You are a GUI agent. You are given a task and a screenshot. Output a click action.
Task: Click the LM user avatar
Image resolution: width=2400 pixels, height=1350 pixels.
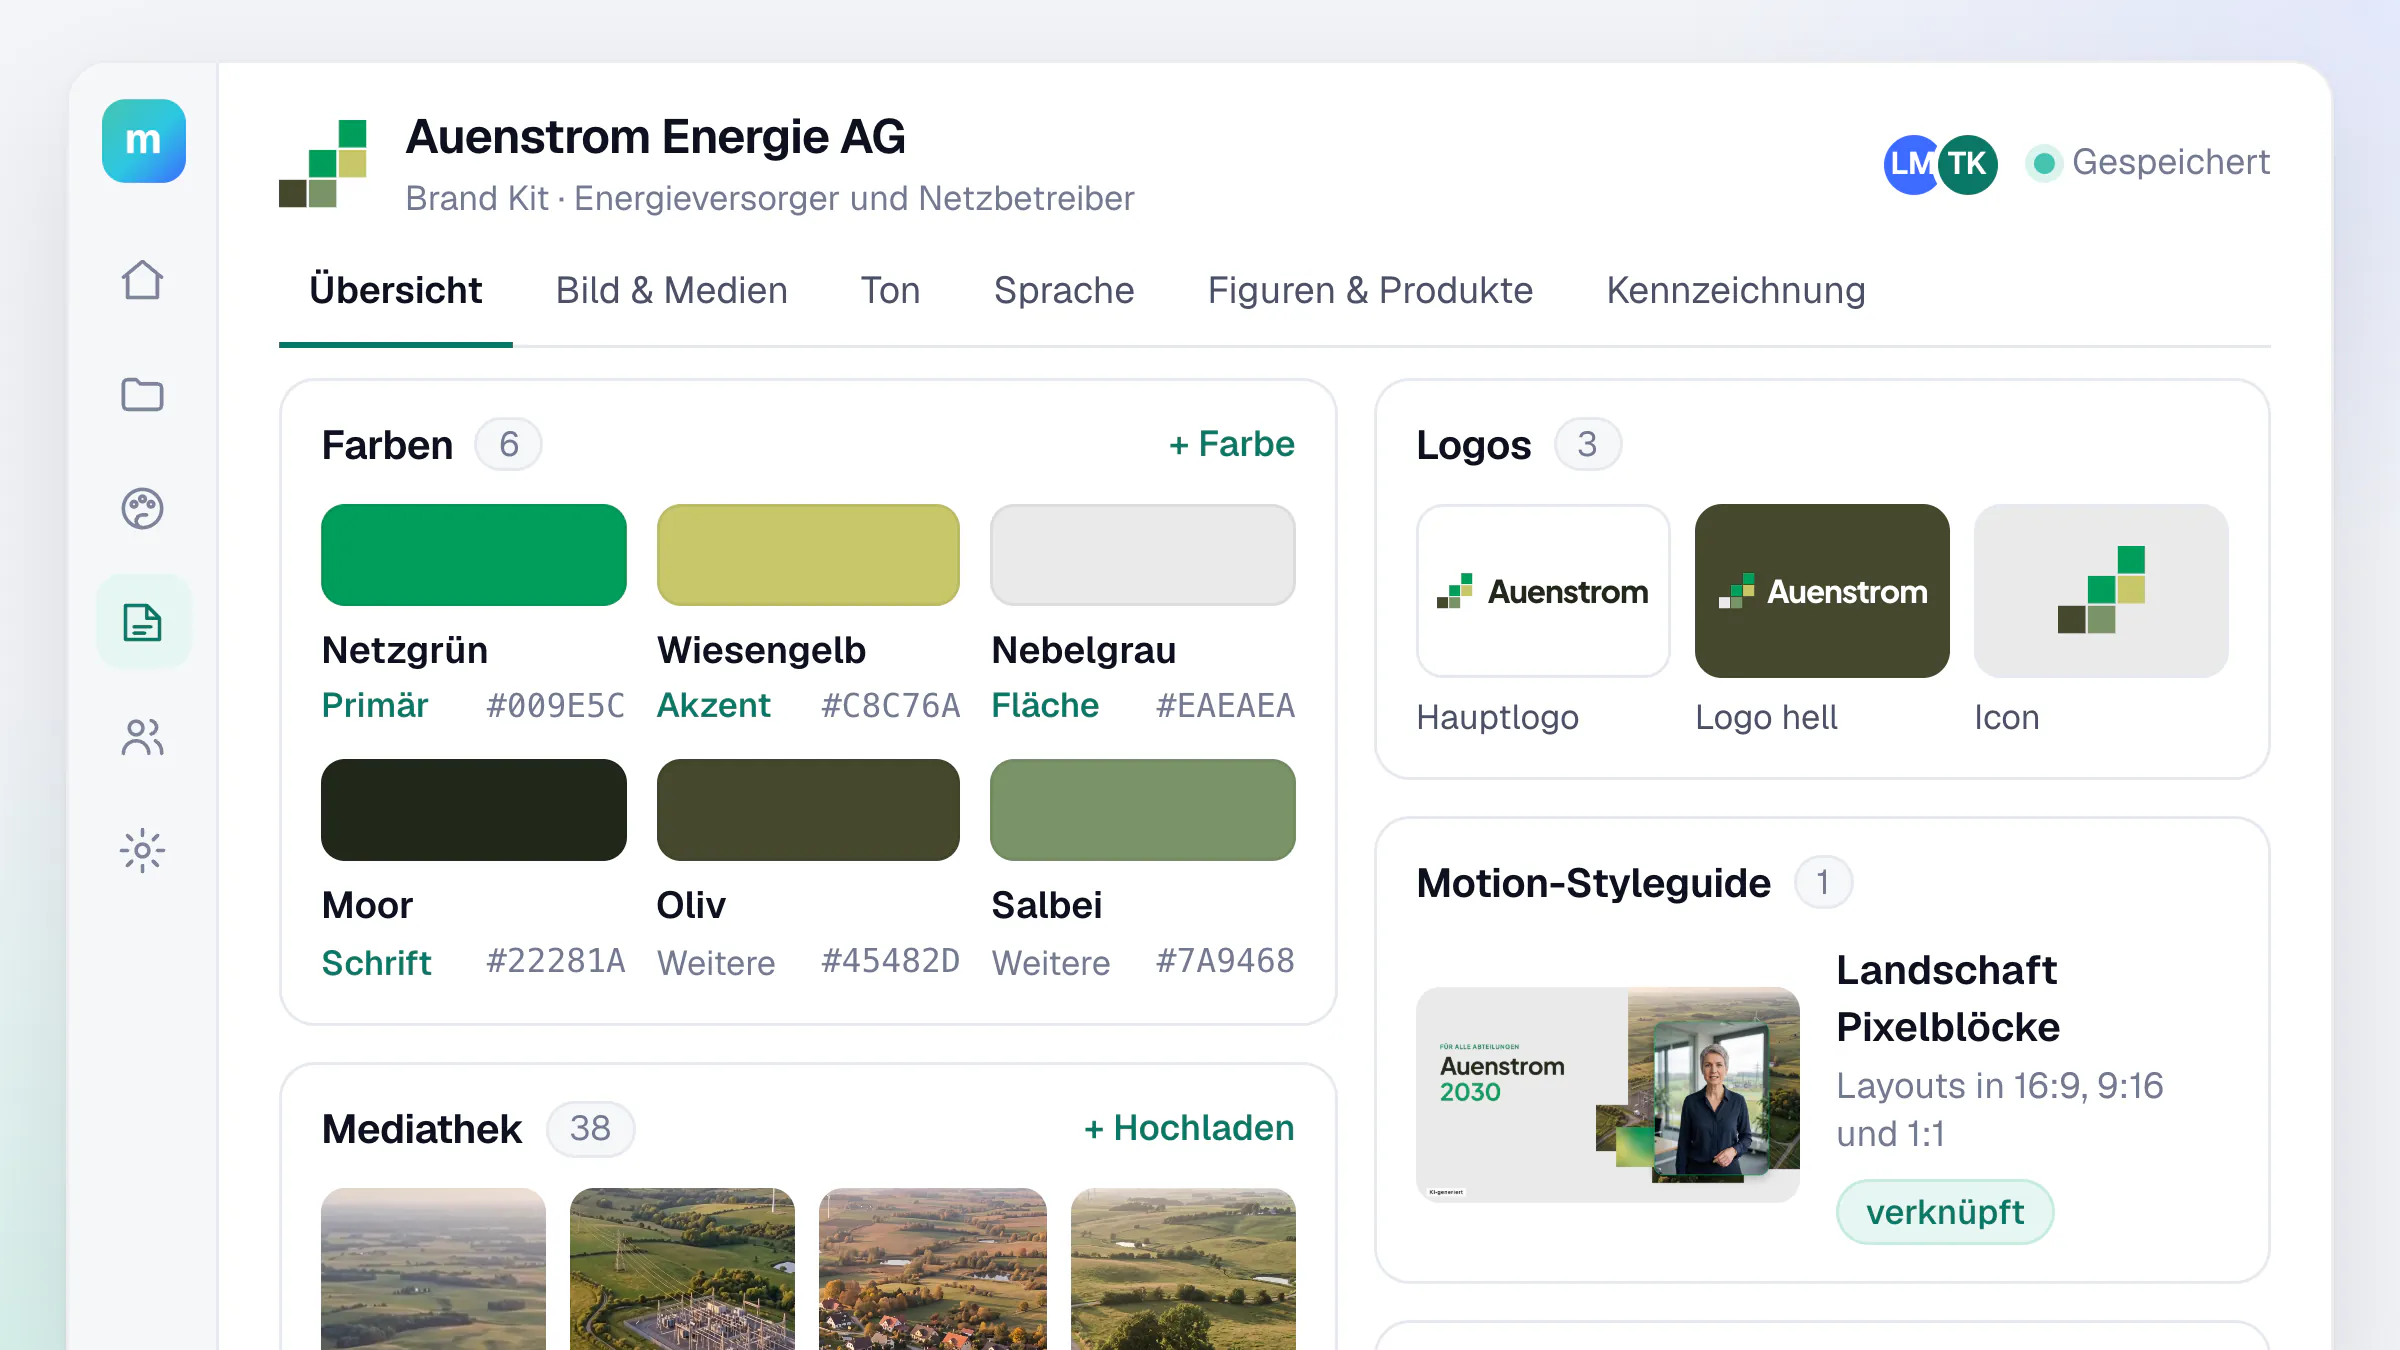click(1911, 164)
